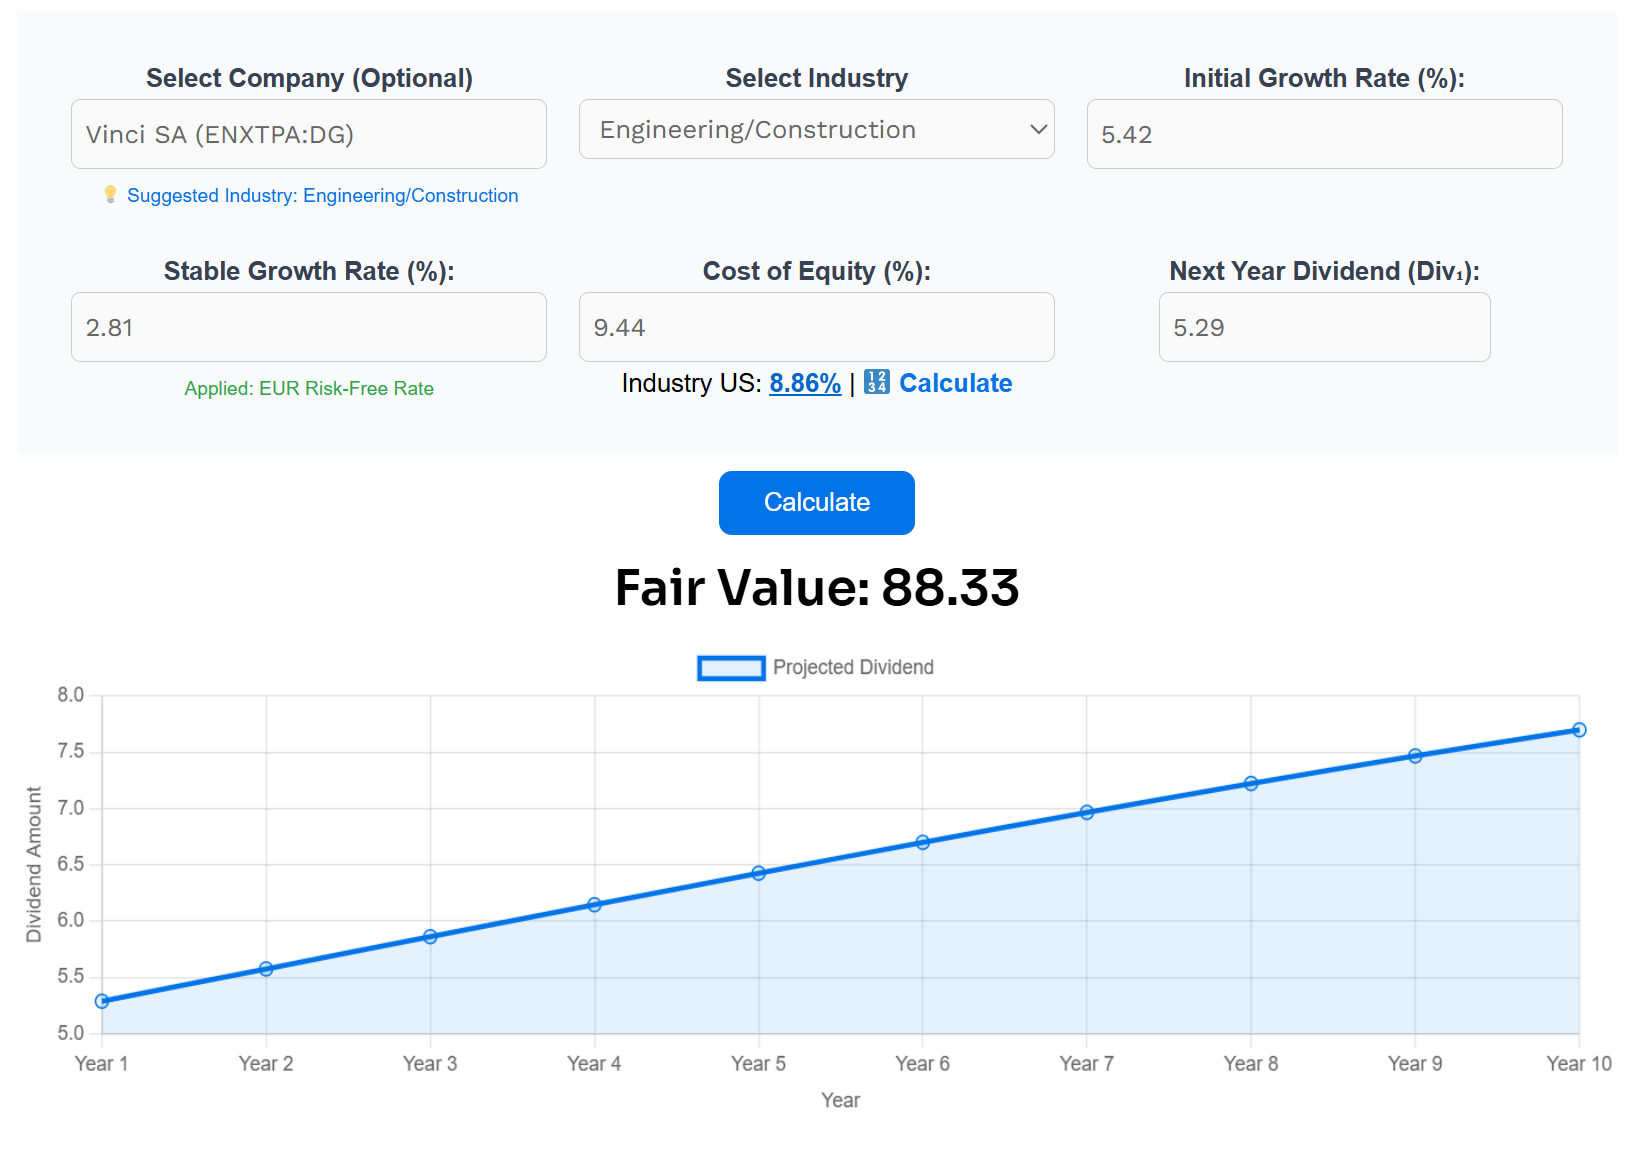1639x1155 pixels.
Task: Click the blue Calculate button
Action: pyautogui.click(x=817, y=503)
